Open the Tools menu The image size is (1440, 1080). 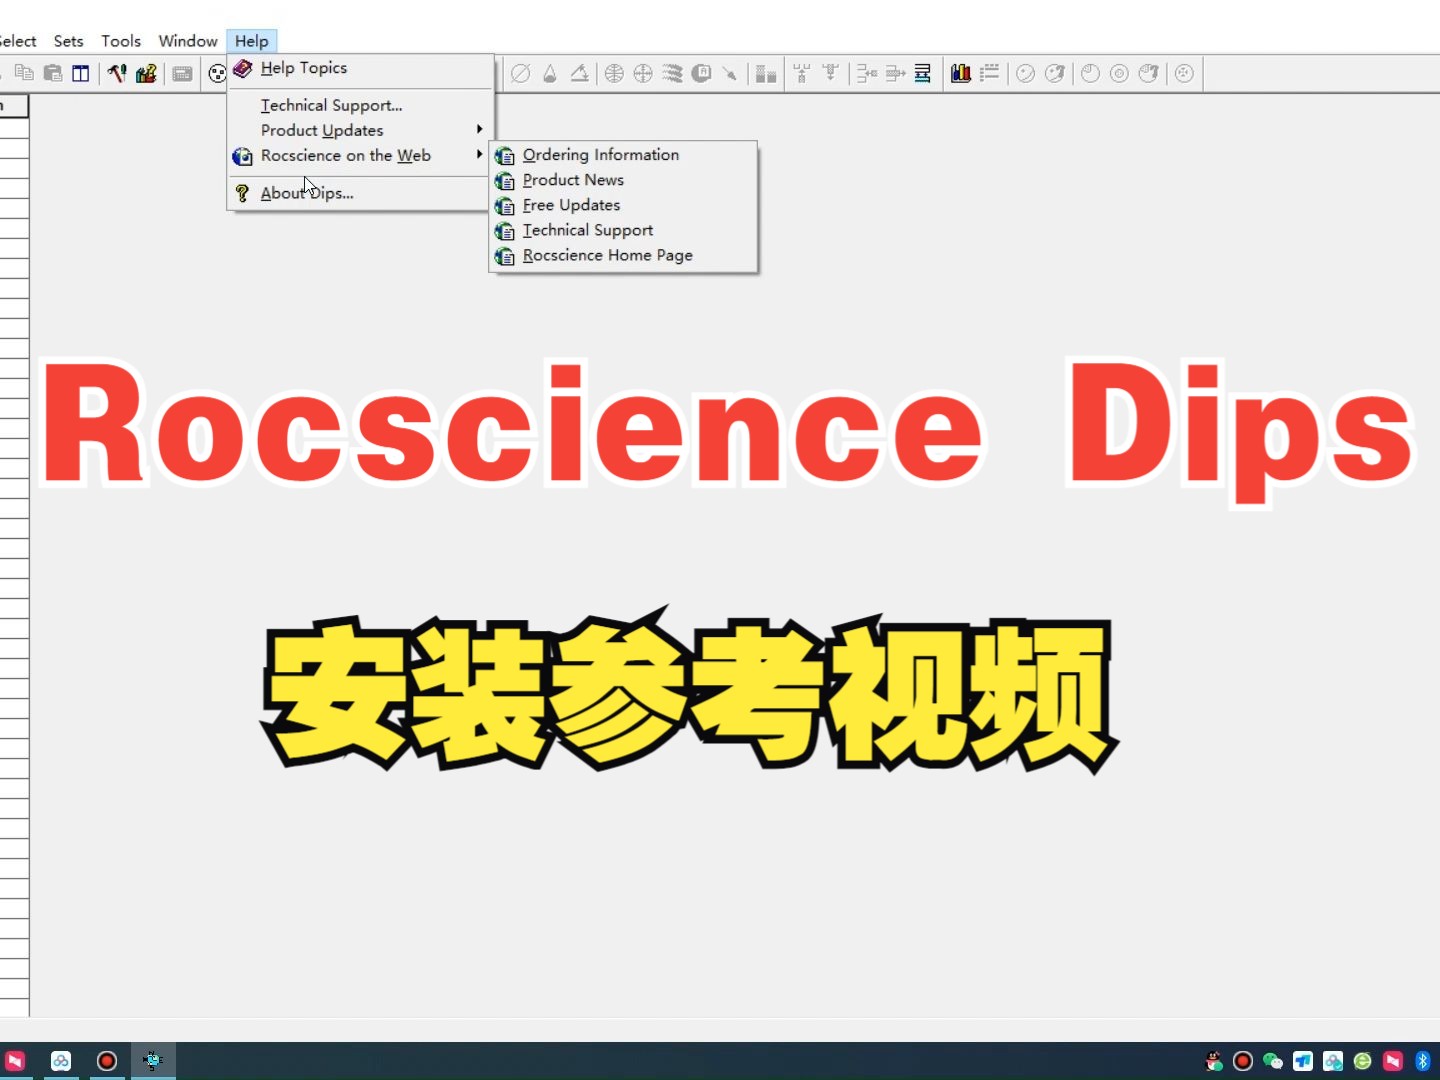tap(121, 41)
